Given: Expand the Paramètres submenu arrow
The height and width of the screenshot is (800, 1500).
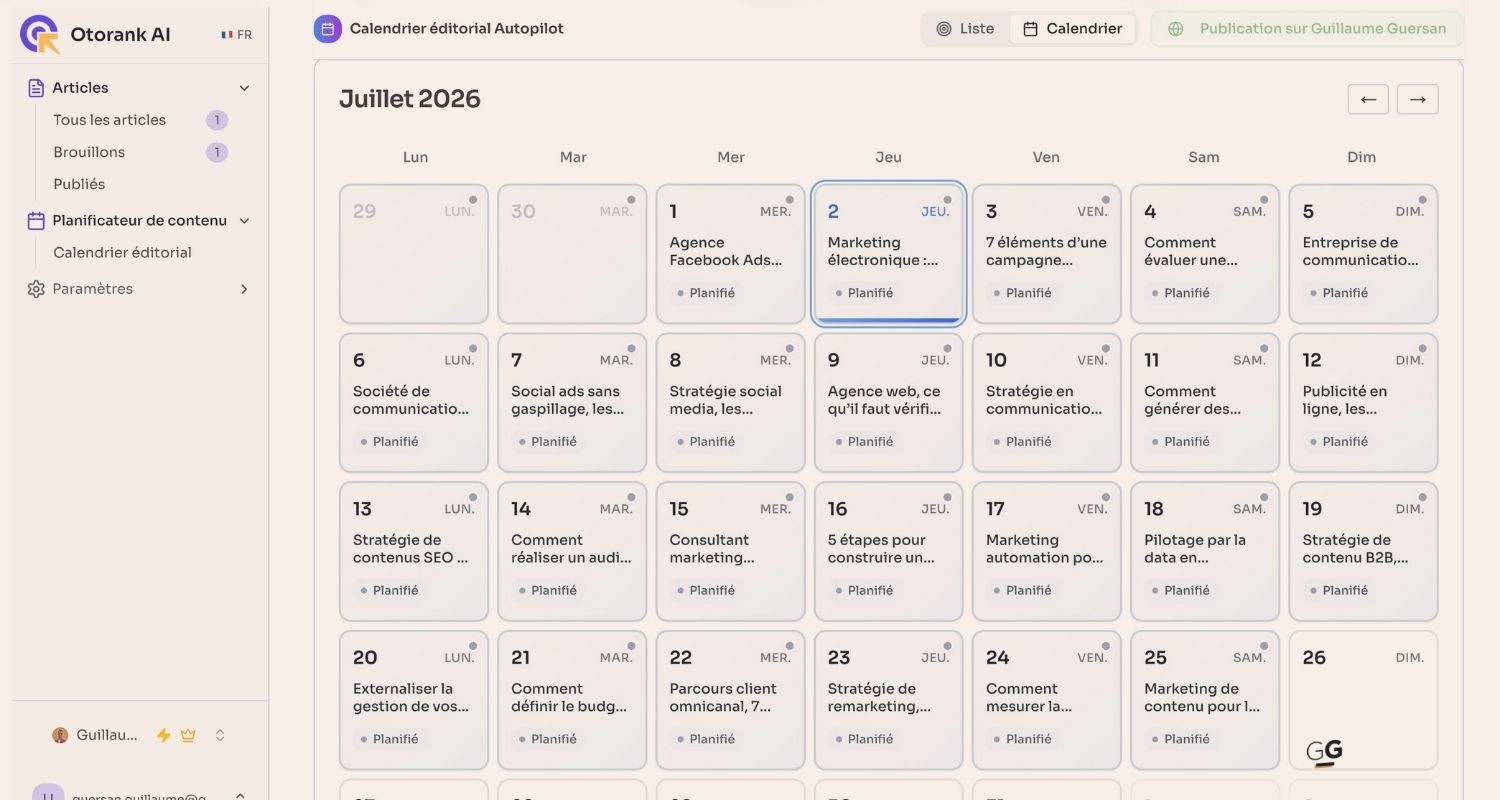Looking at the screenshot, I should pos(244,289).
